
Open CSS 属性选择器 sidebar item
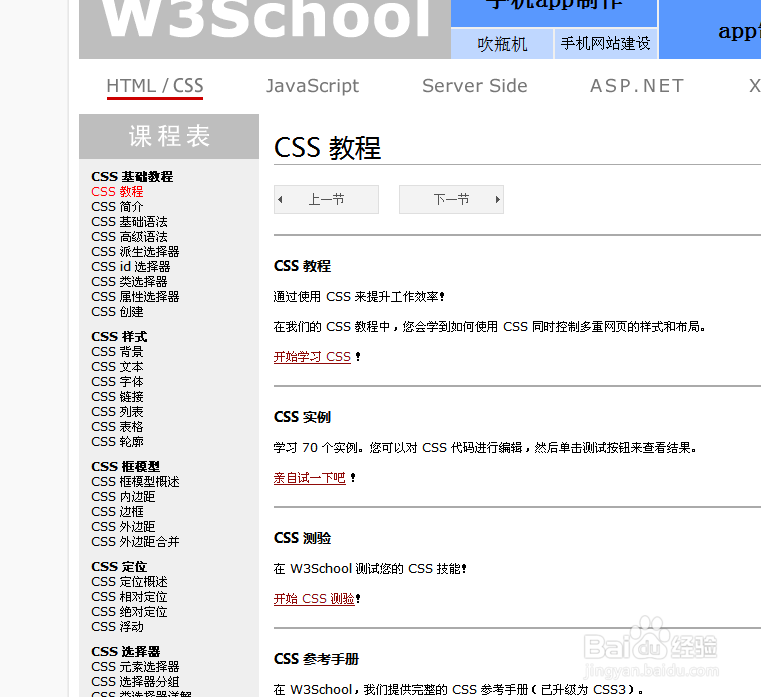(x=135, y=297)
